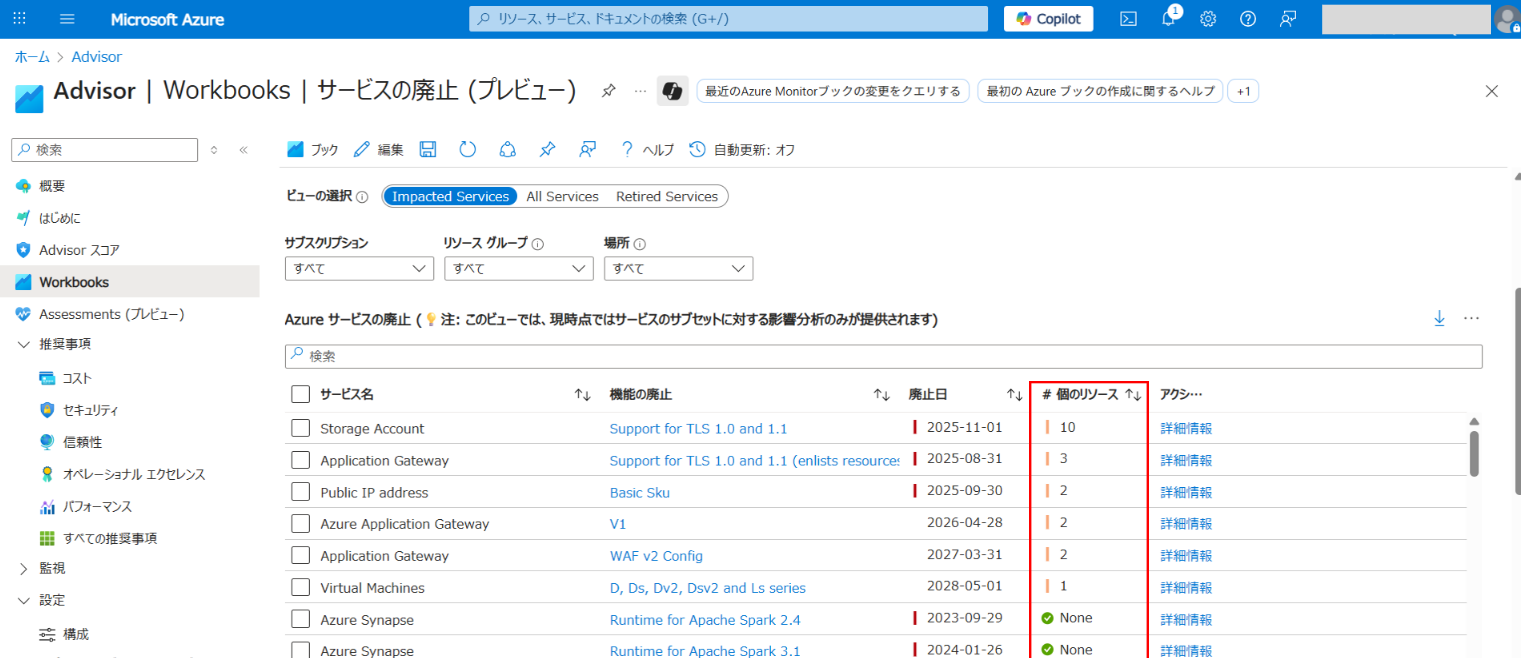Viewport: 1521px width, 658px height.
Task: Open the feedback icon in the top bar
Action: tap(1288, 19)
